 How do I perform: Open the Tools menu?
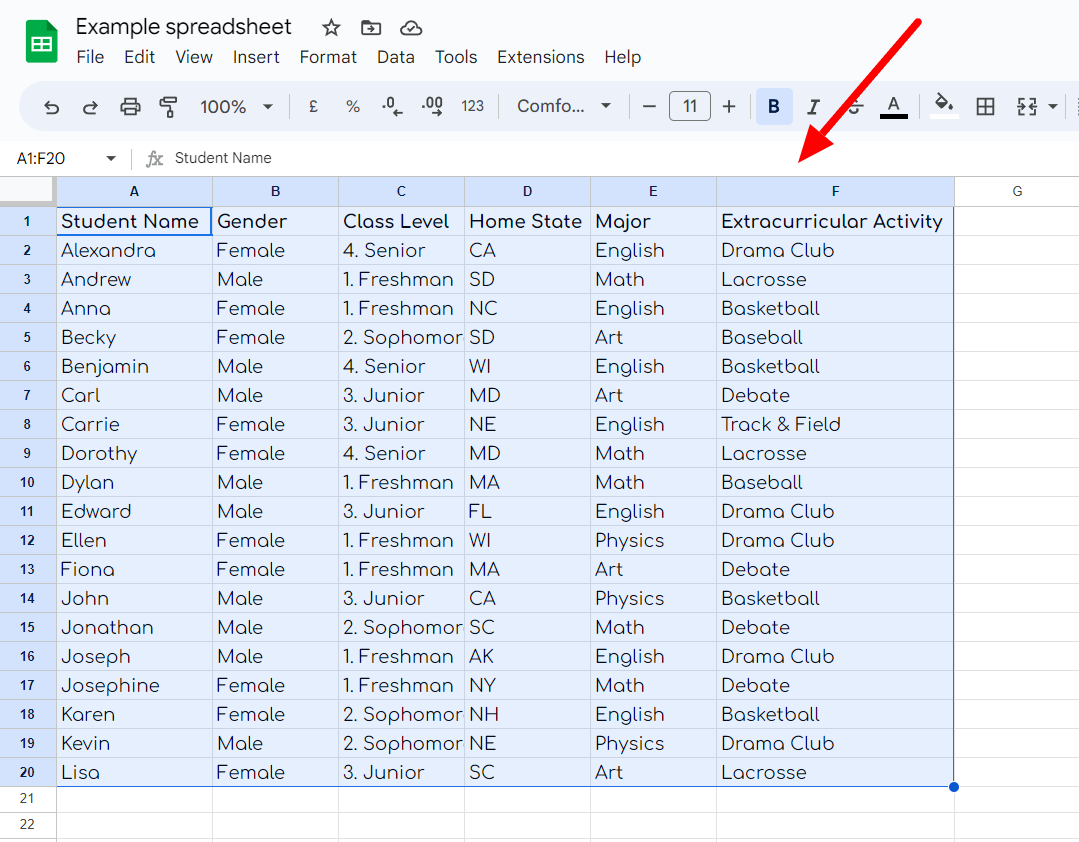[456, 57]
